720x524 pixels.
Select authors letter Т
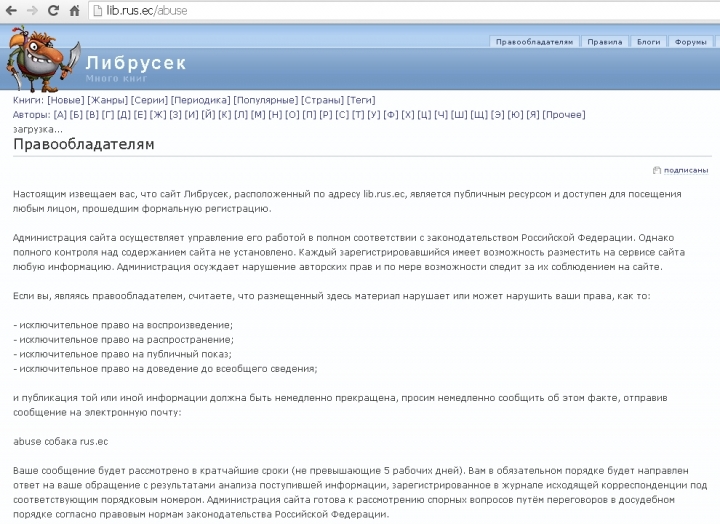tap(358, 115)
